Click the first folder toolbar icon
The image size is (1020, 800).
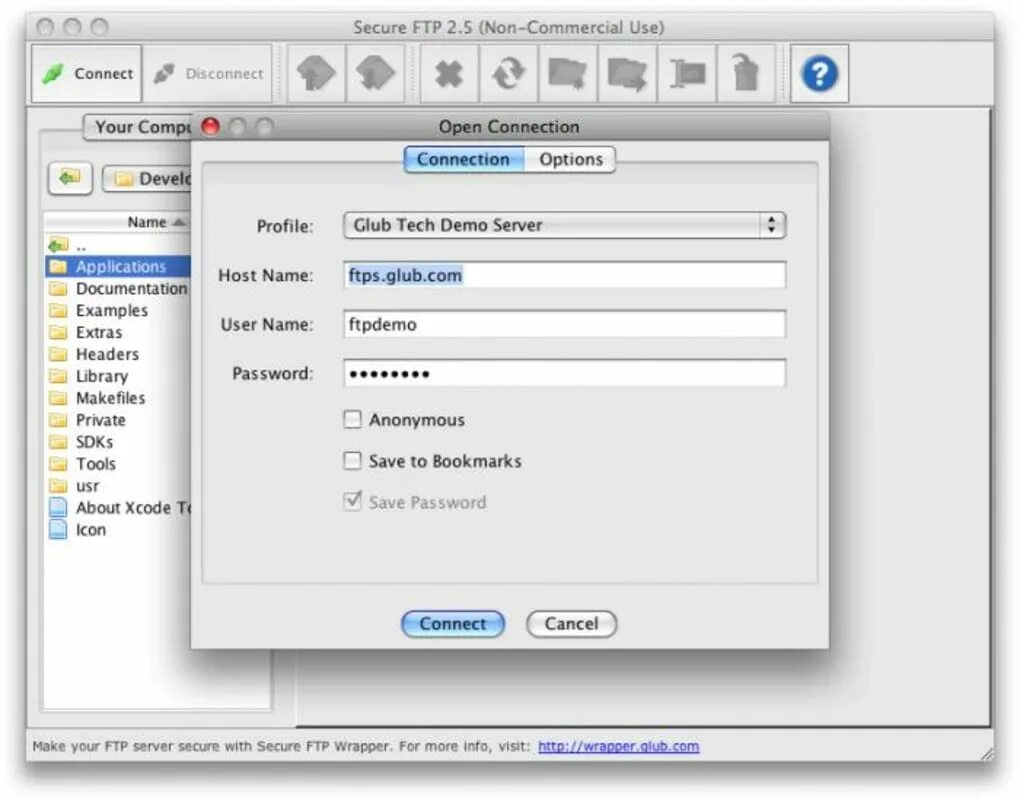567,73
